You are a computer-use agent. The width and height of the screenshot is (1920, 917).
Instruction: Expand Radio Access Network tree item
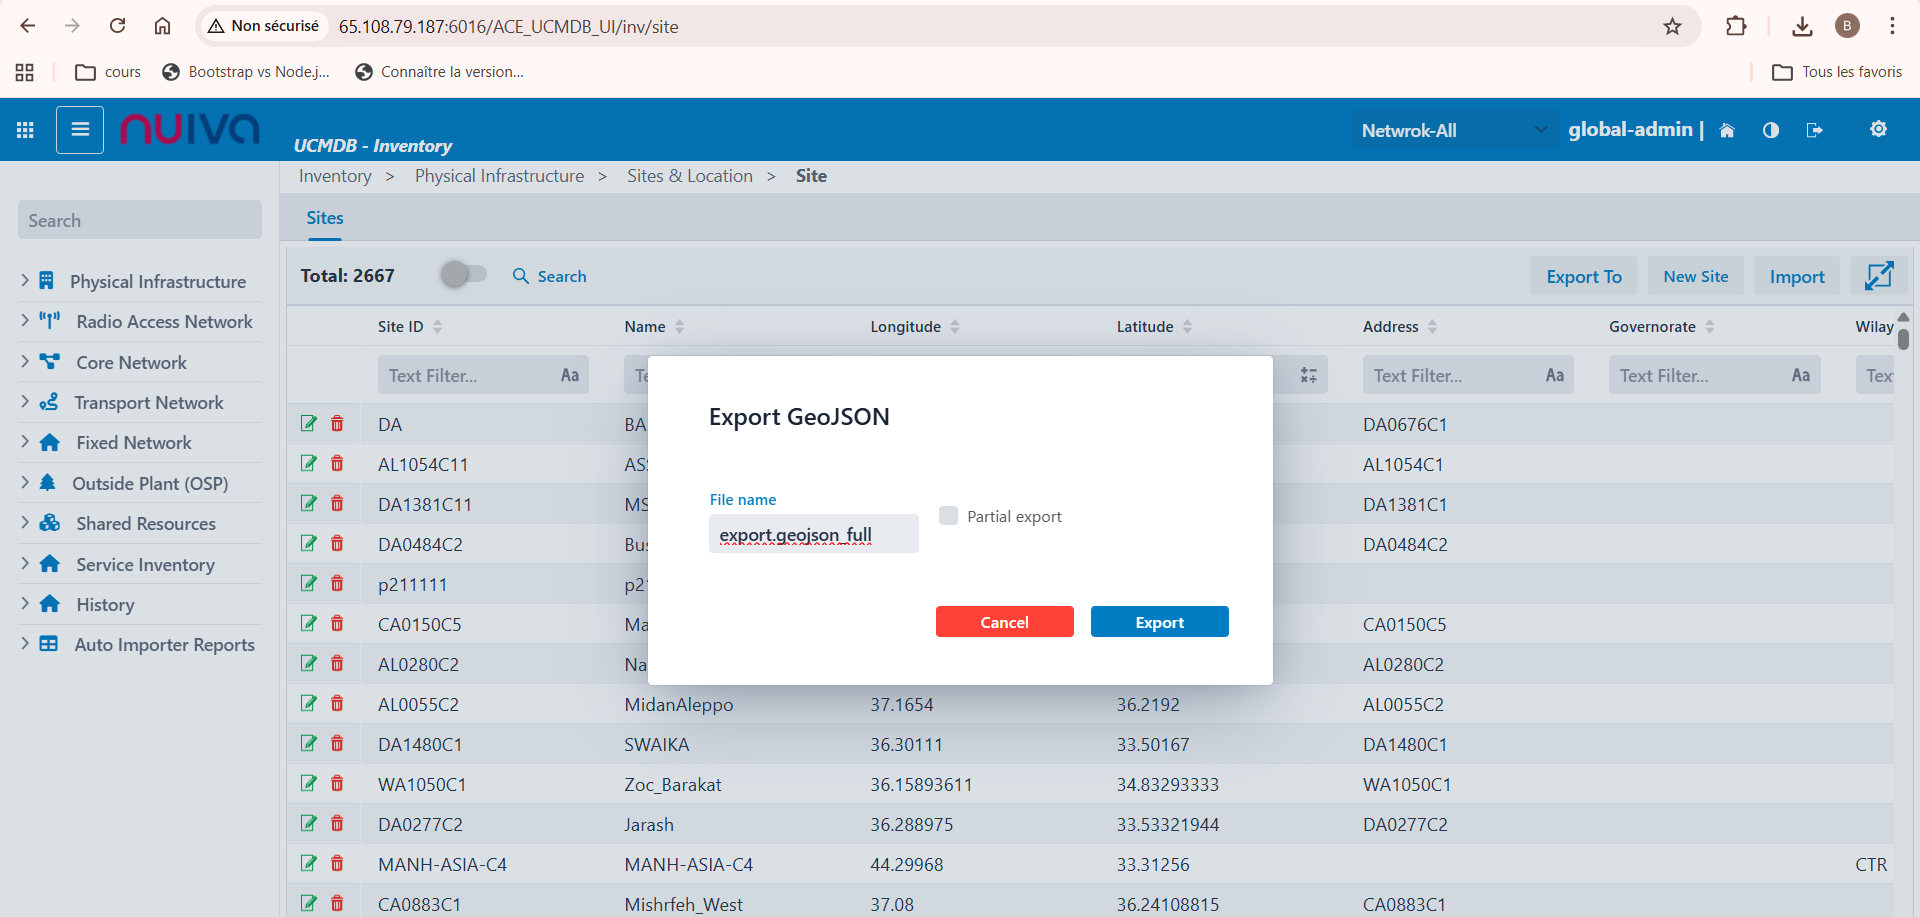click(25, 321)
